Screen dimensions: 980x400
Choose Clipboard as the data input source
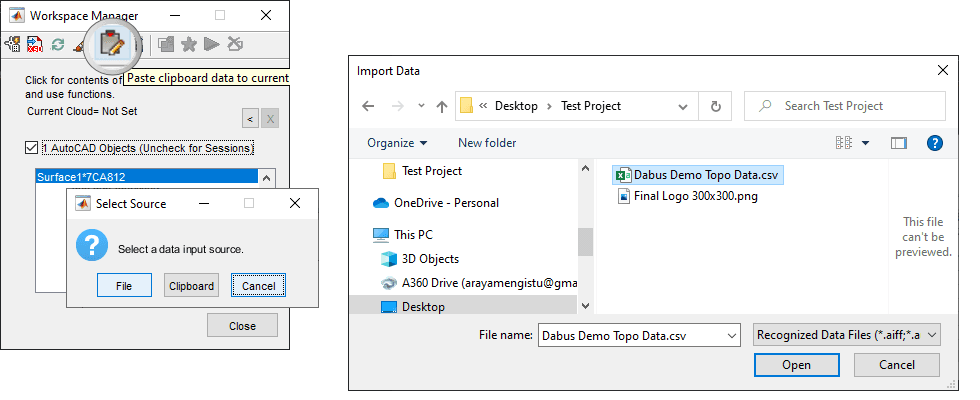pos(191,286)
